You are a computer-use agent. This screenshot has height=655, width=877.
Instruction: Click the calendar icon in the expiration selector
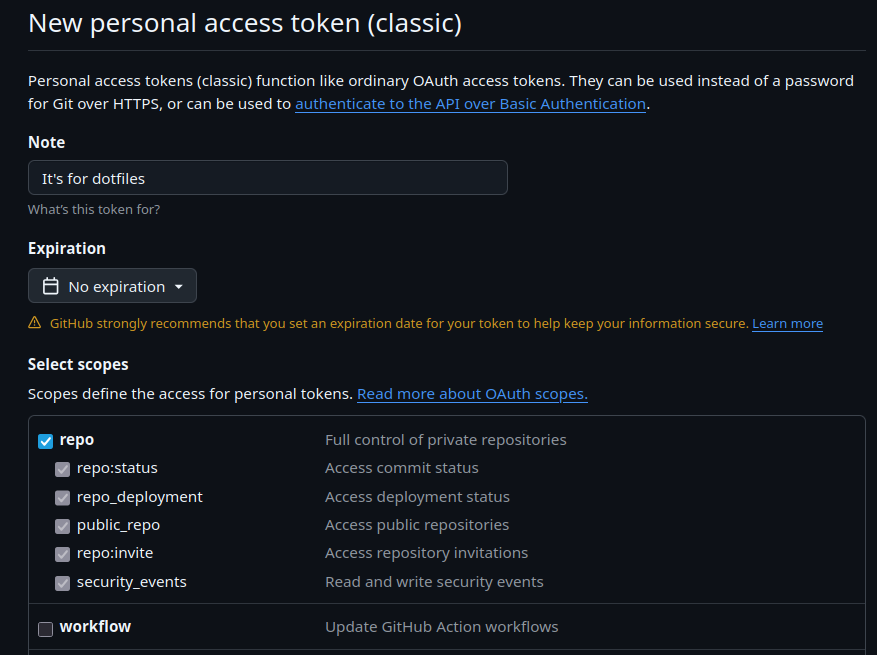pos(51,287)
